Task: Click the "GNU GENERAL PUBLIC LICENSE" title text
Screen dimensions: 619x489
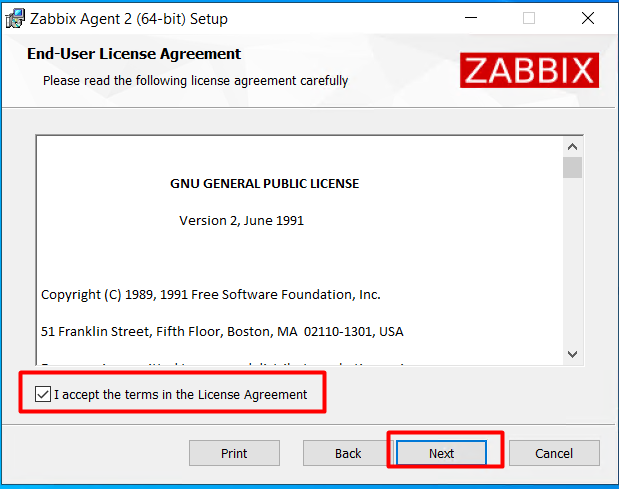Action: pos(265,184)
